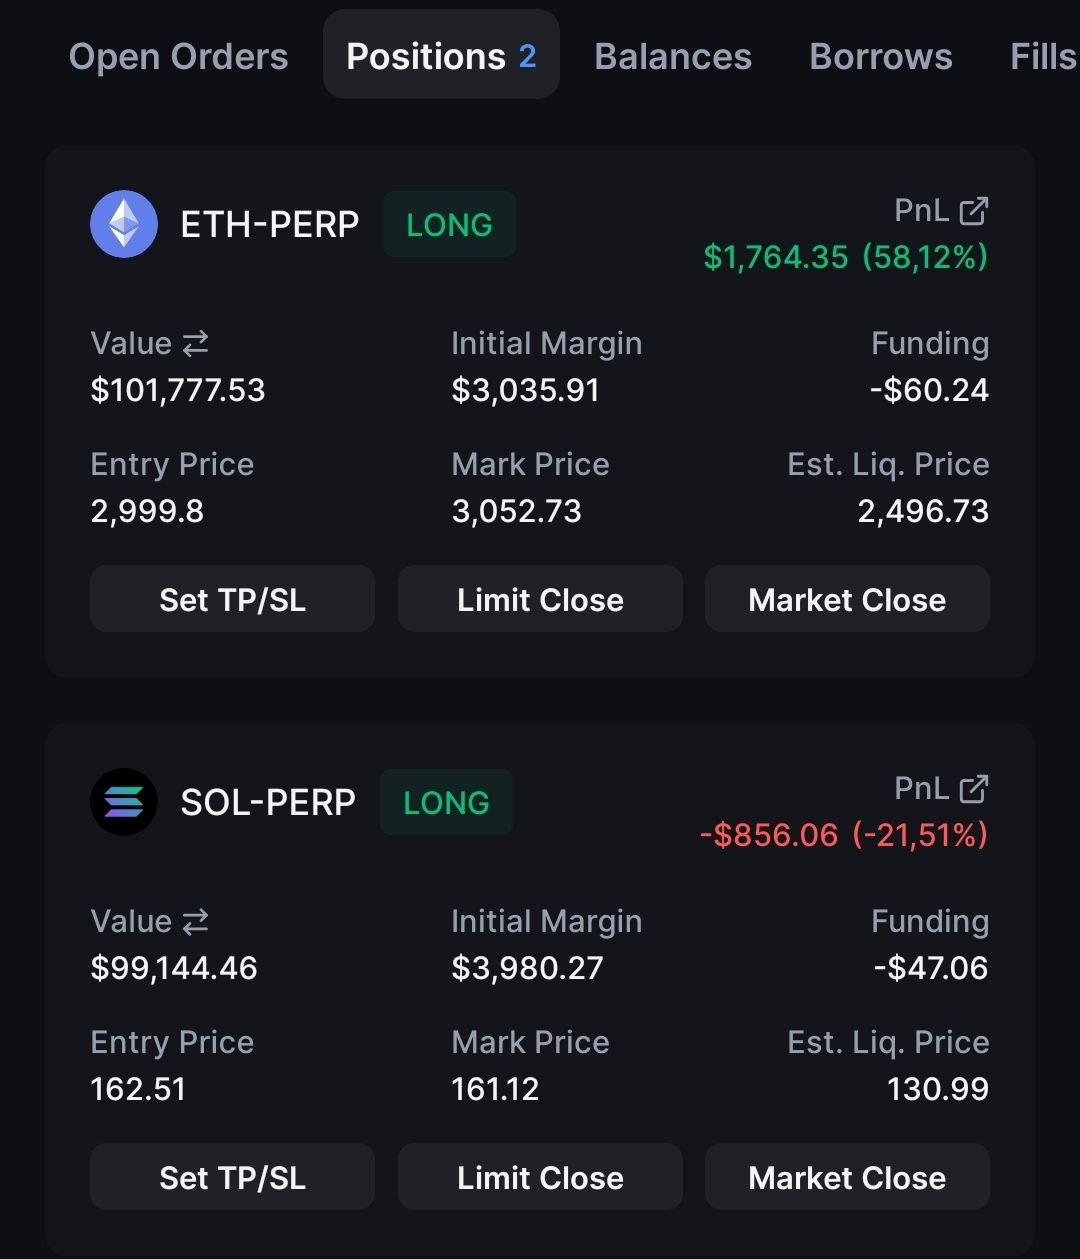Toggle ETH-PERP Value swap arrows icon

(x=195, y=344)
